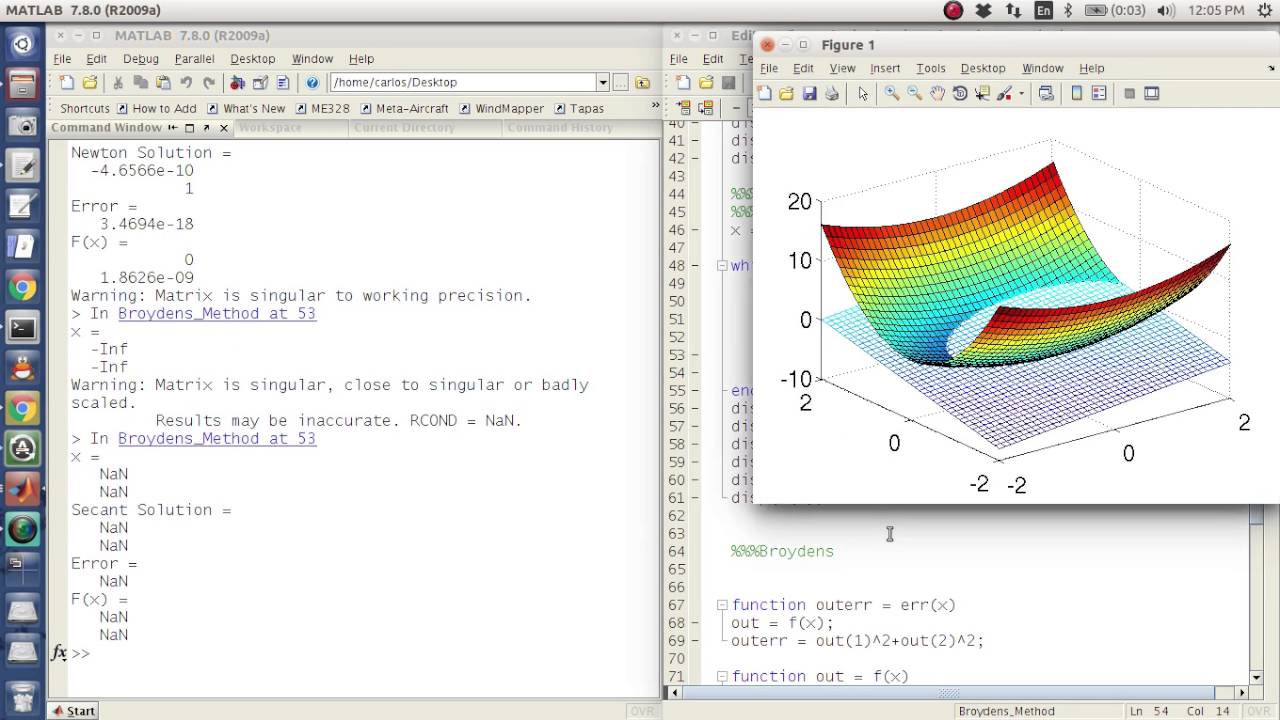Image resolution: width=1280 pixels, height=720 pixels.
Task: Click the volume icon in system tray
Action: tap(1166, 10)
